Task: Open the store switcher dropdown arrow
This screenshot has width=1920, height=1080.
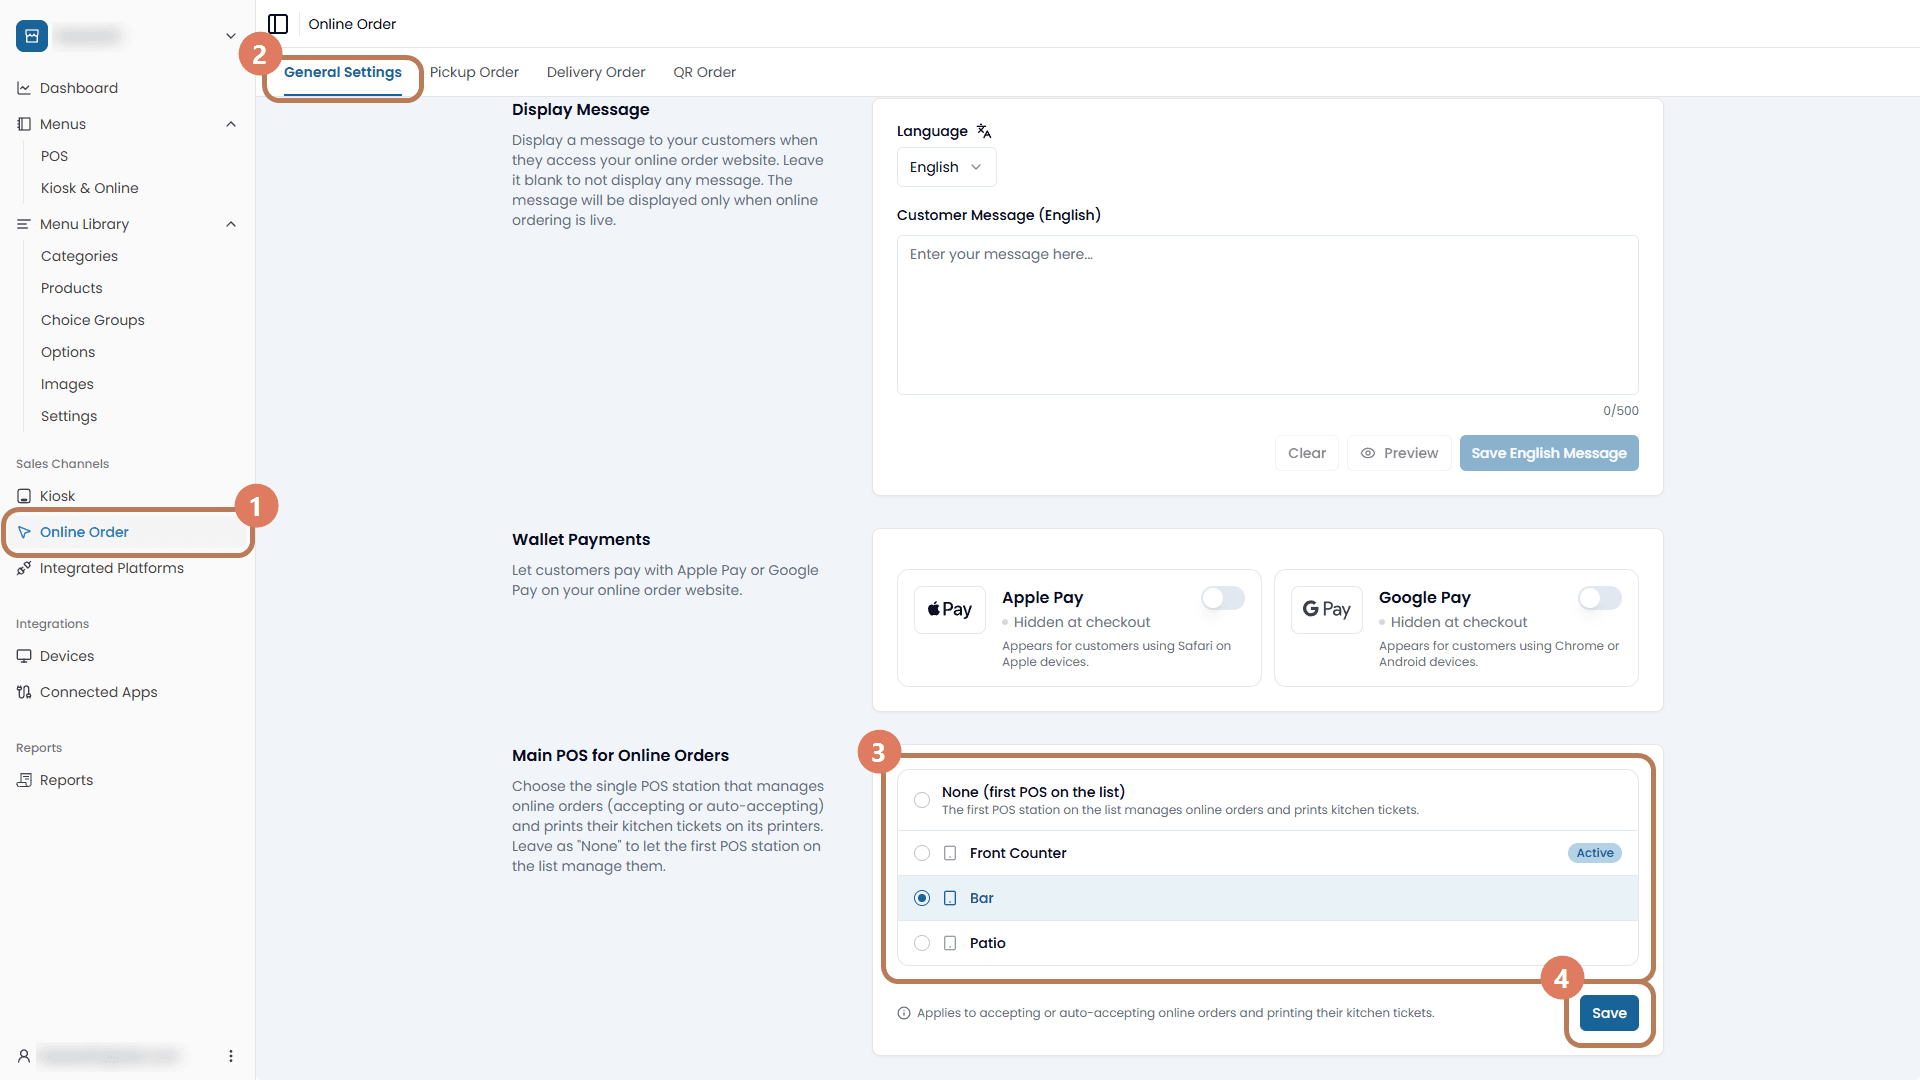Action: coord(231,36)
